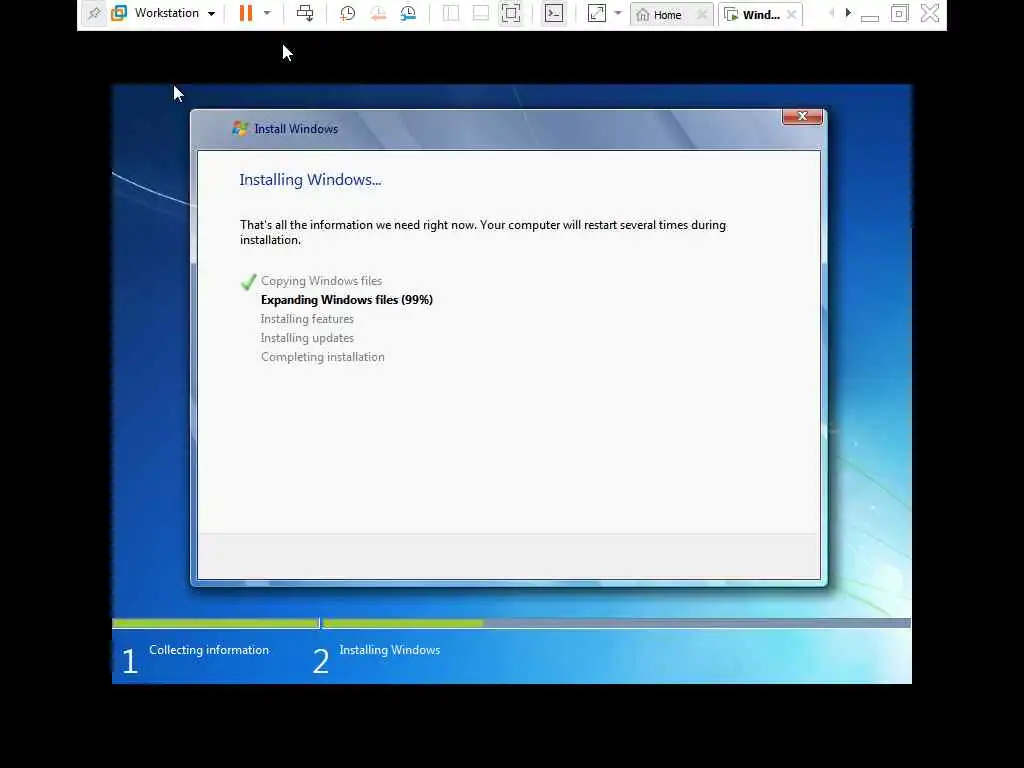Close the Home tab
Image resolution: width=1024 pixels, height=768 pixels.
point(702,14)
